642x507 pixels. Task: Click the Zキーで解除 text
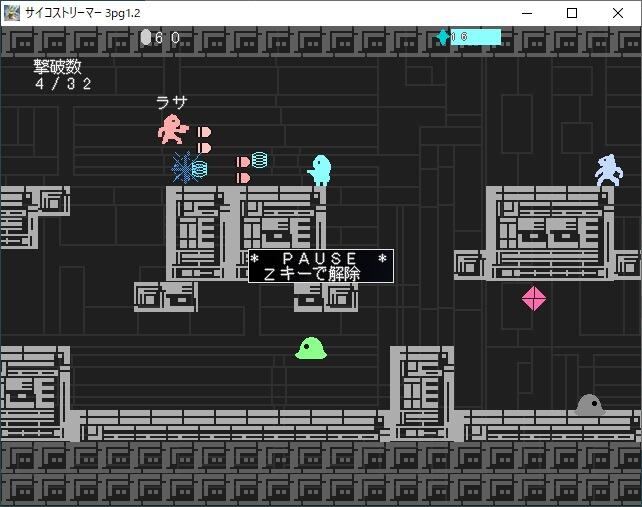[x=312, y=274]
